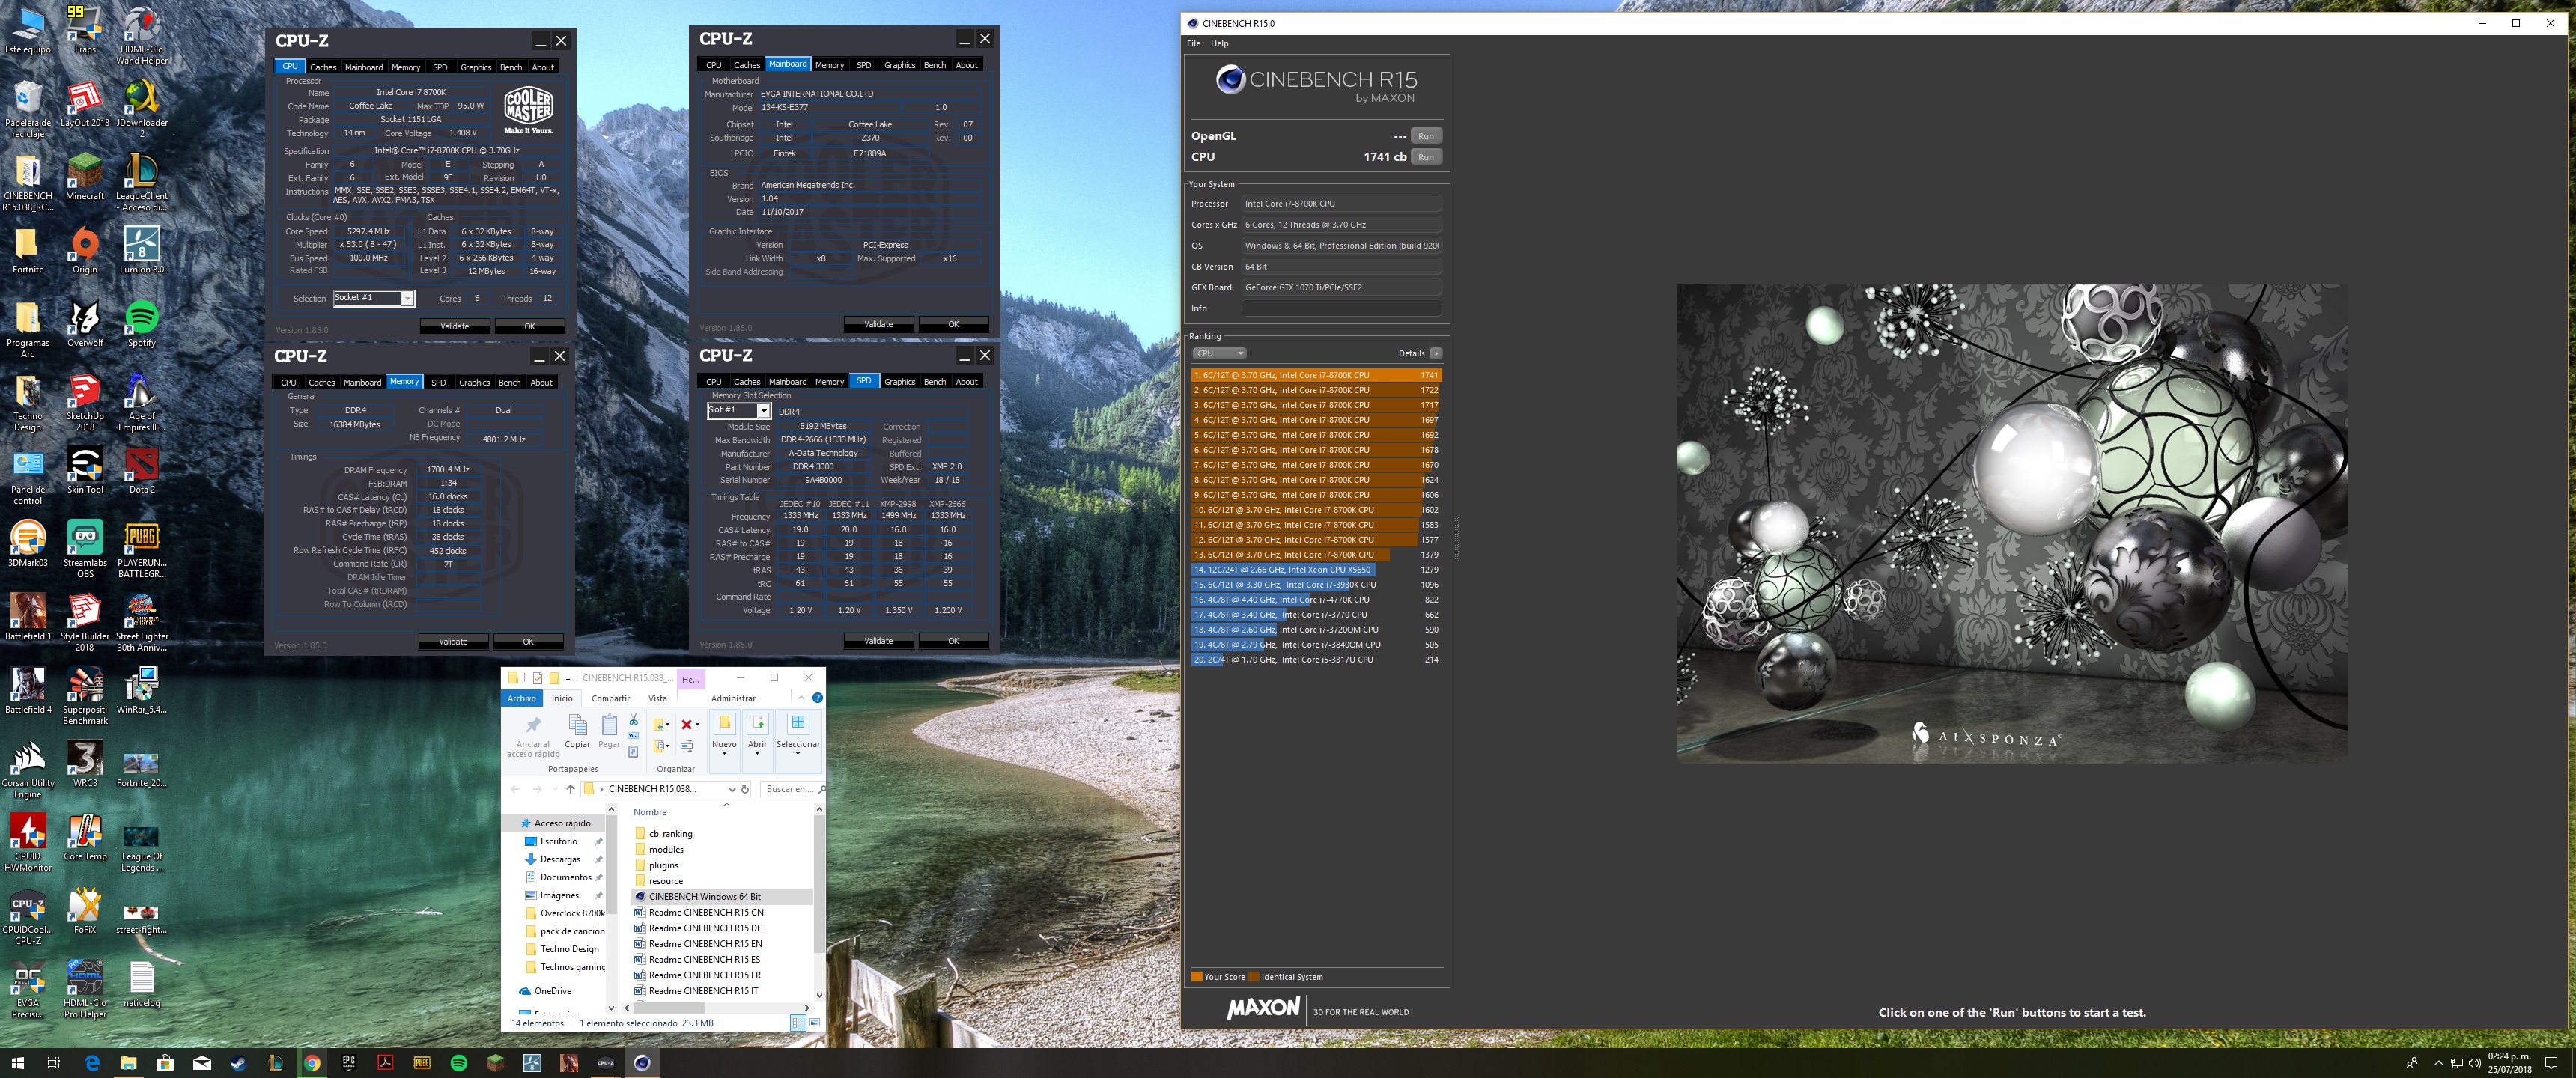This screenshot has height=1078, width=2576.
Task: Open the Superposition Benchmark desktop icon
Action: pos(85,695)
